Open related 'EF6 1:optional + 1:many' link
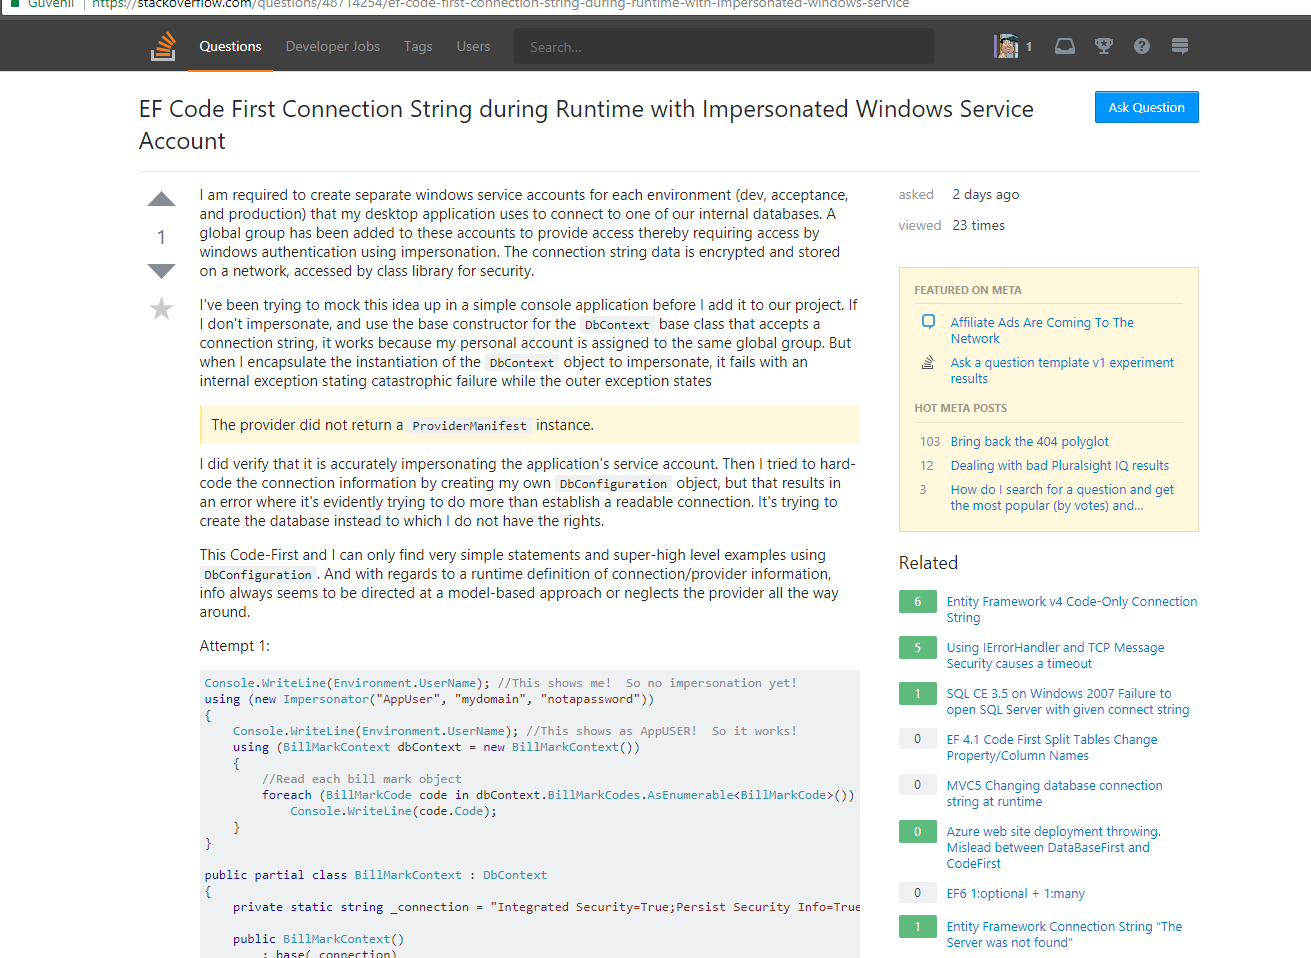1311x958 pixels. (x=1015, y=893)
